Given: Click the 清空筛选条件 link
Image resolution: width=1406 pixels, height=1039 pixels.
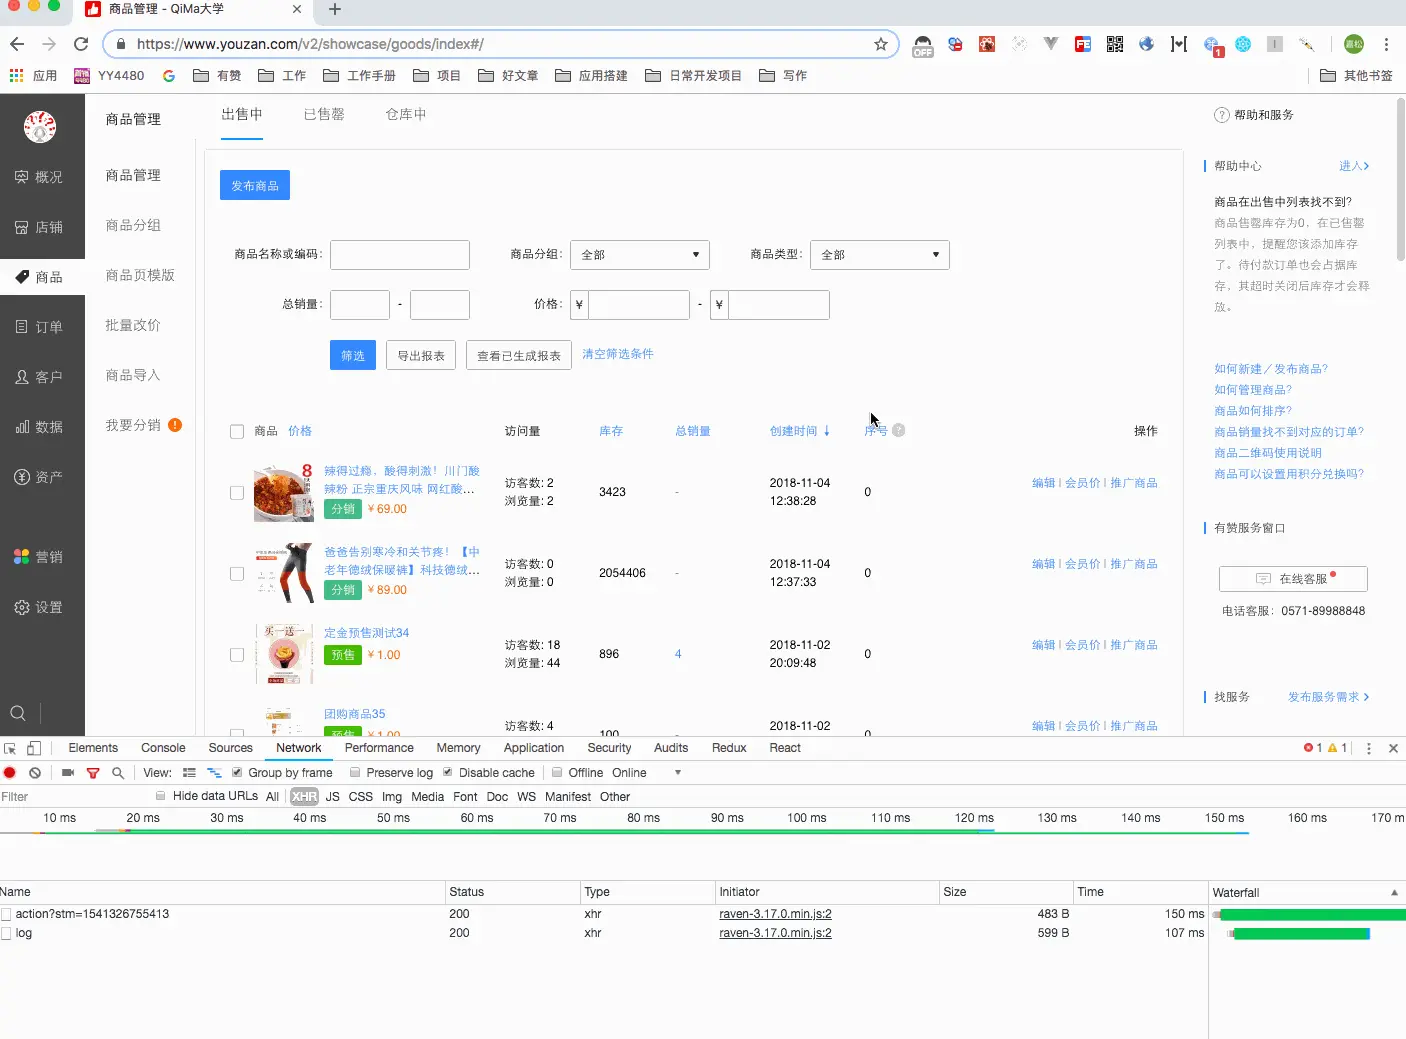Looking at the screenshot, I should coord(618,353).
